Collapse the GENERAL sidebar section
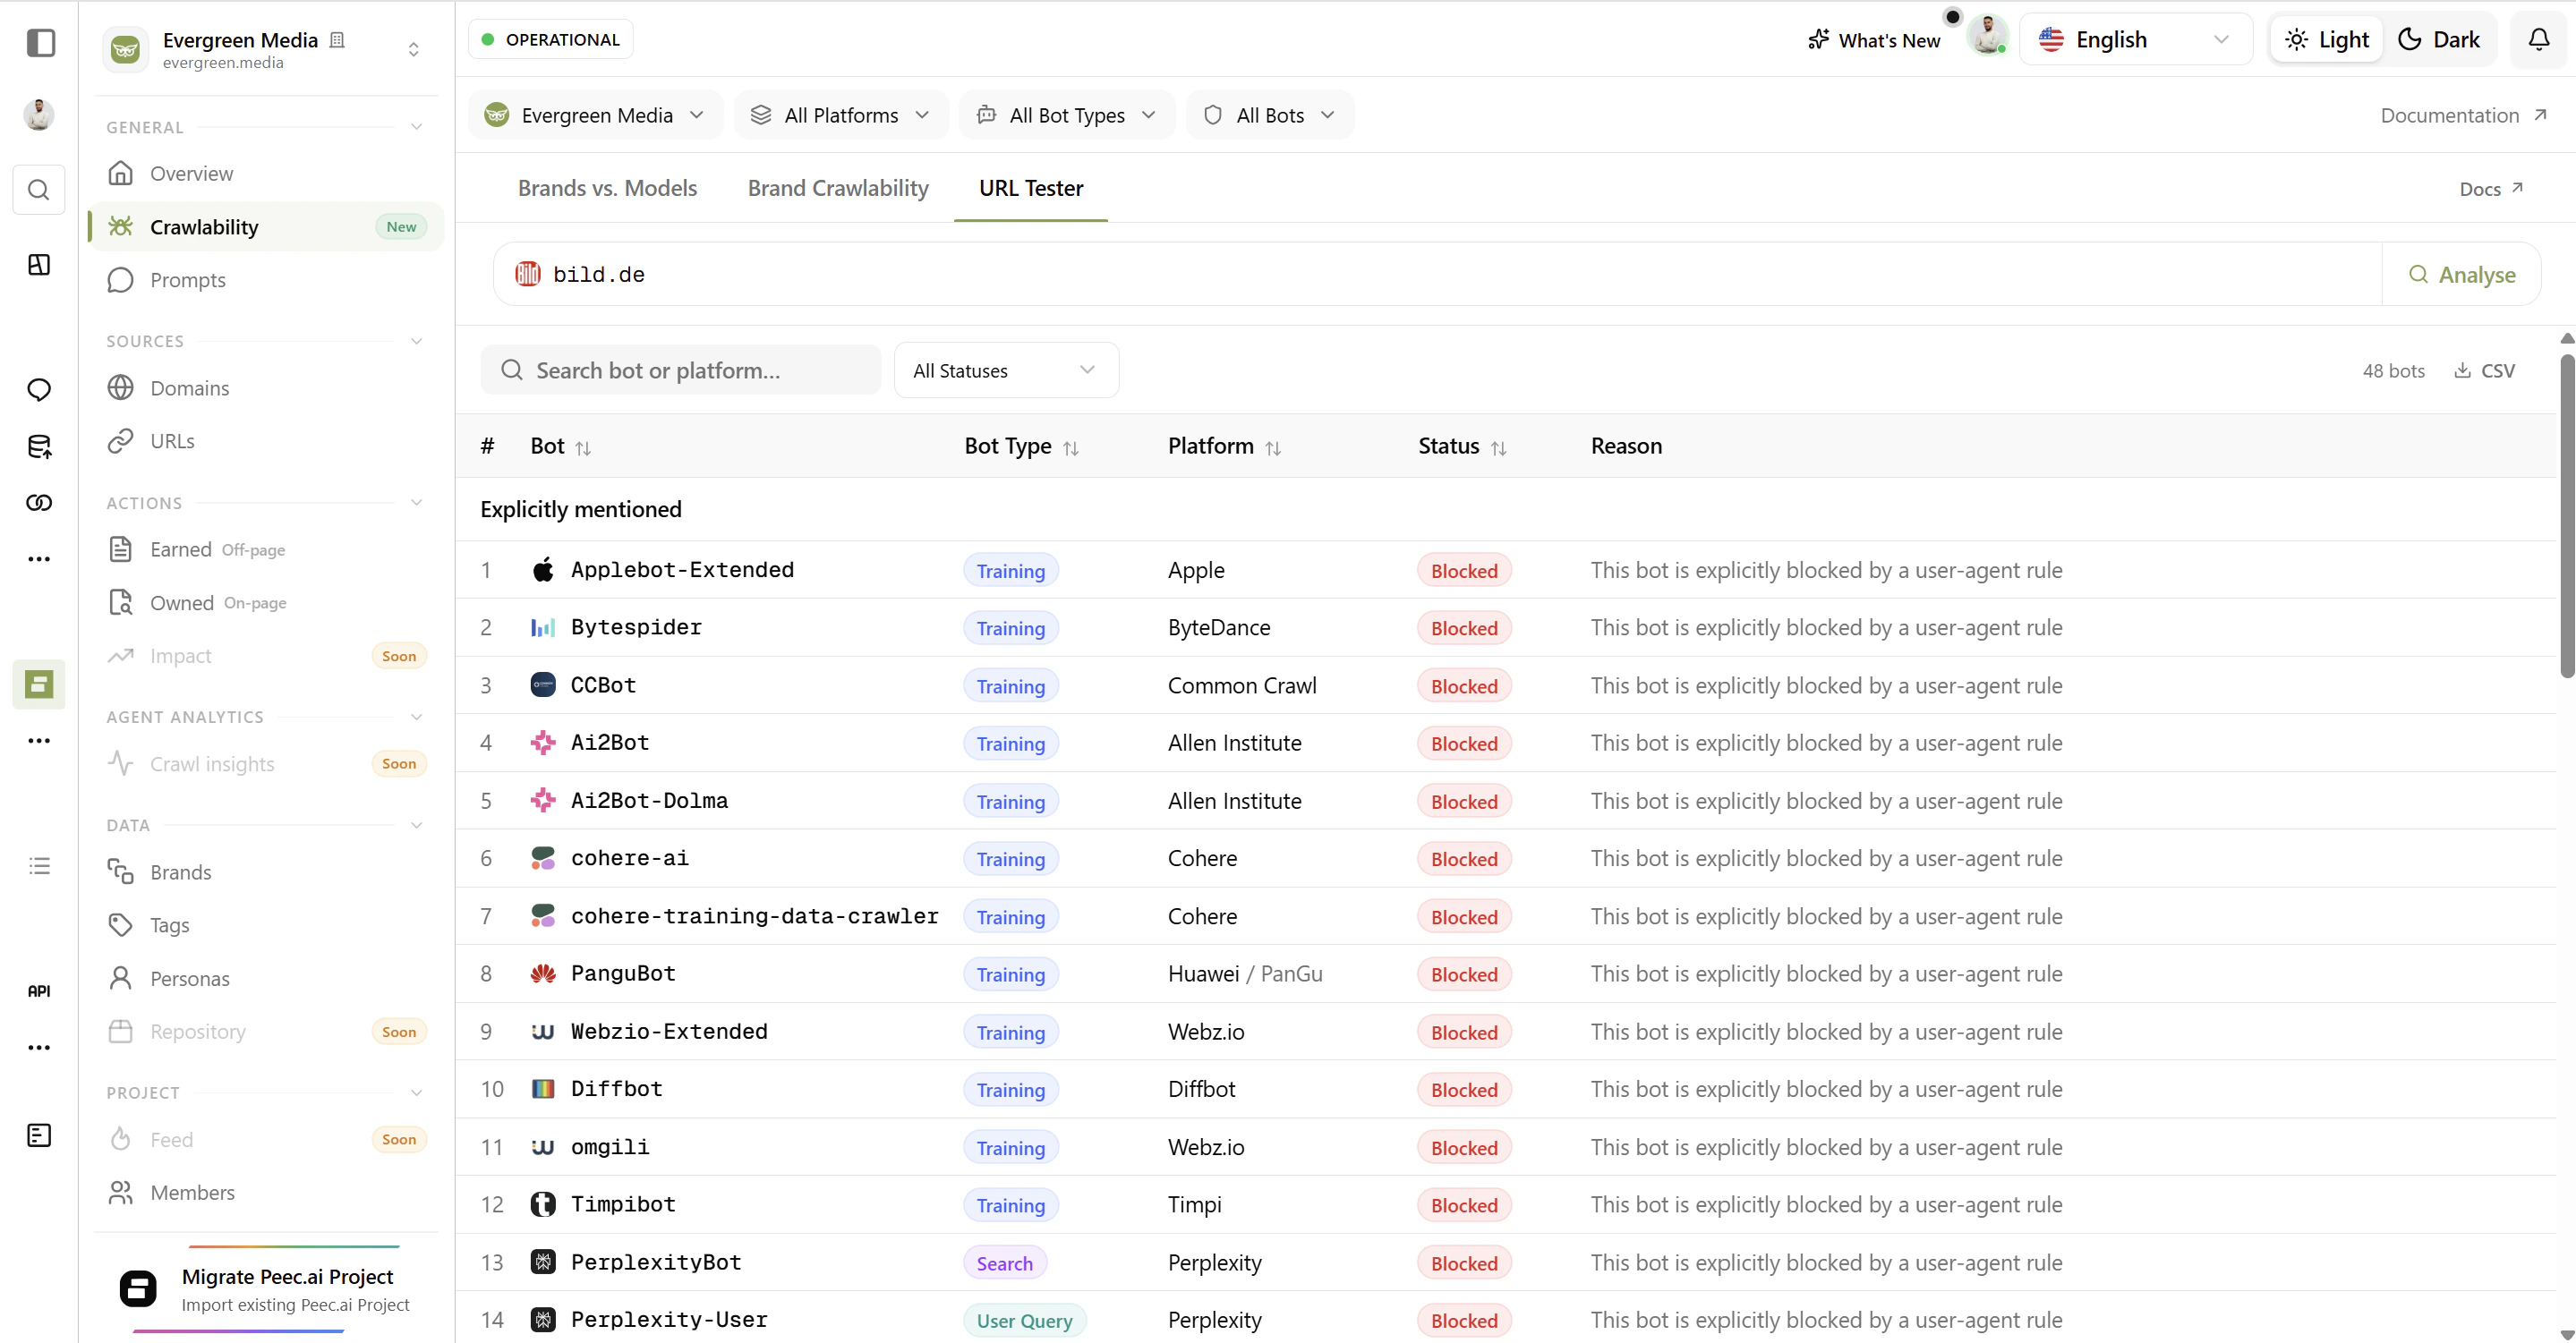 pos(416,127)
